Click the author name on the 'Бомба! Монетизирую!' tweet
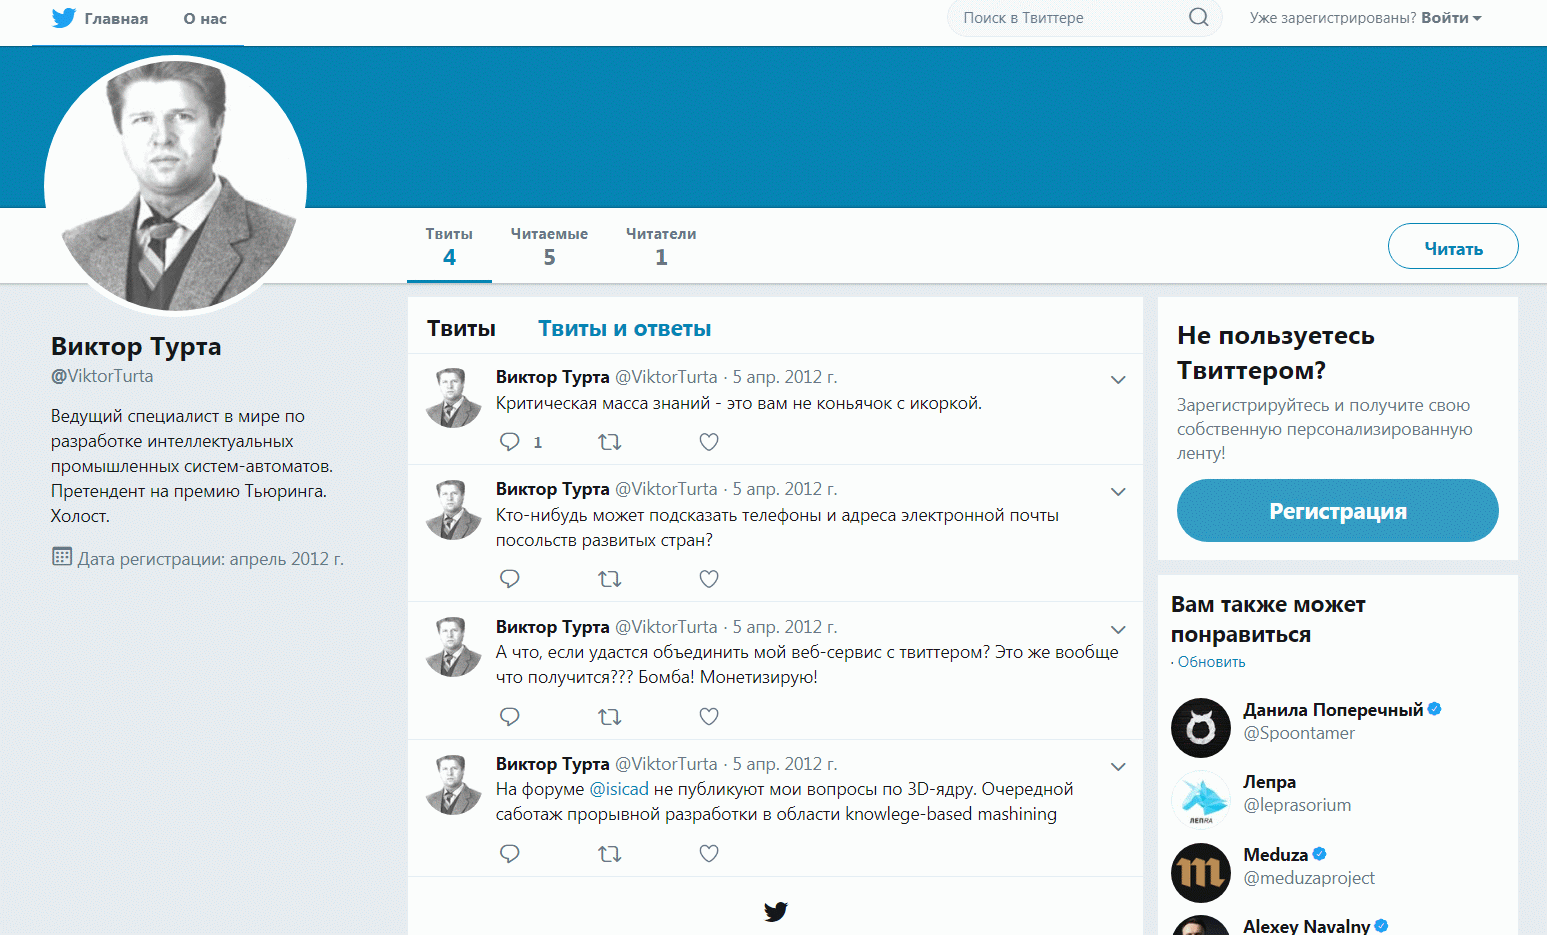 (x=553, y=627)
